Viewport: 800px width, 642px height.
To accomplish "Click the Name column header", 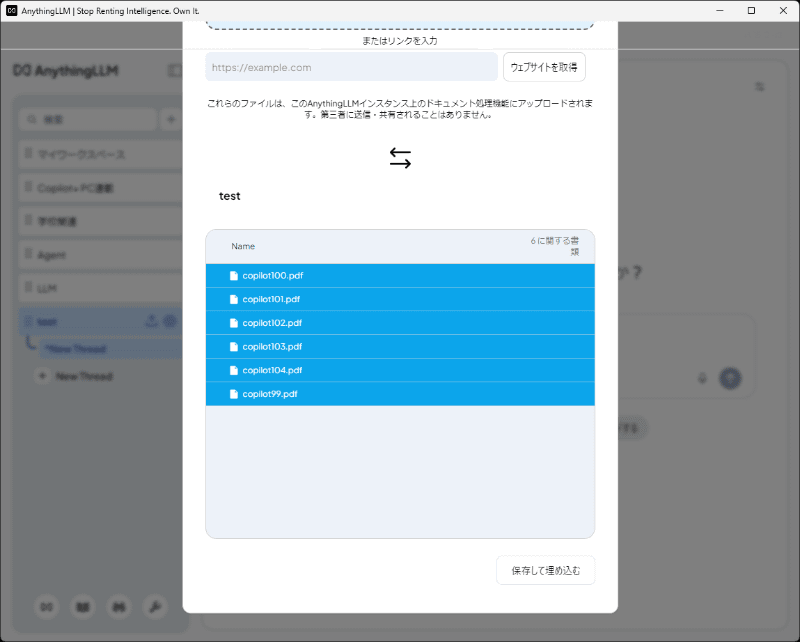I will pos(243,246).
